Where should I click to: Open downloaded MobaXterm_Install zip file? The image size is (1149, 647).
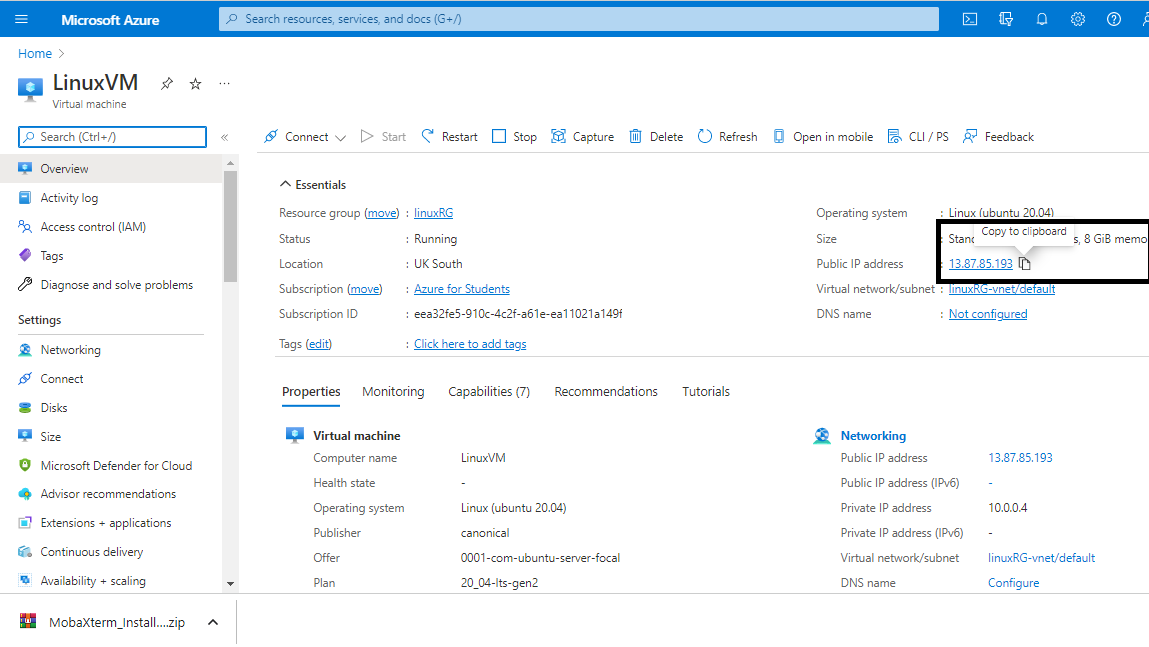(103, 622)
